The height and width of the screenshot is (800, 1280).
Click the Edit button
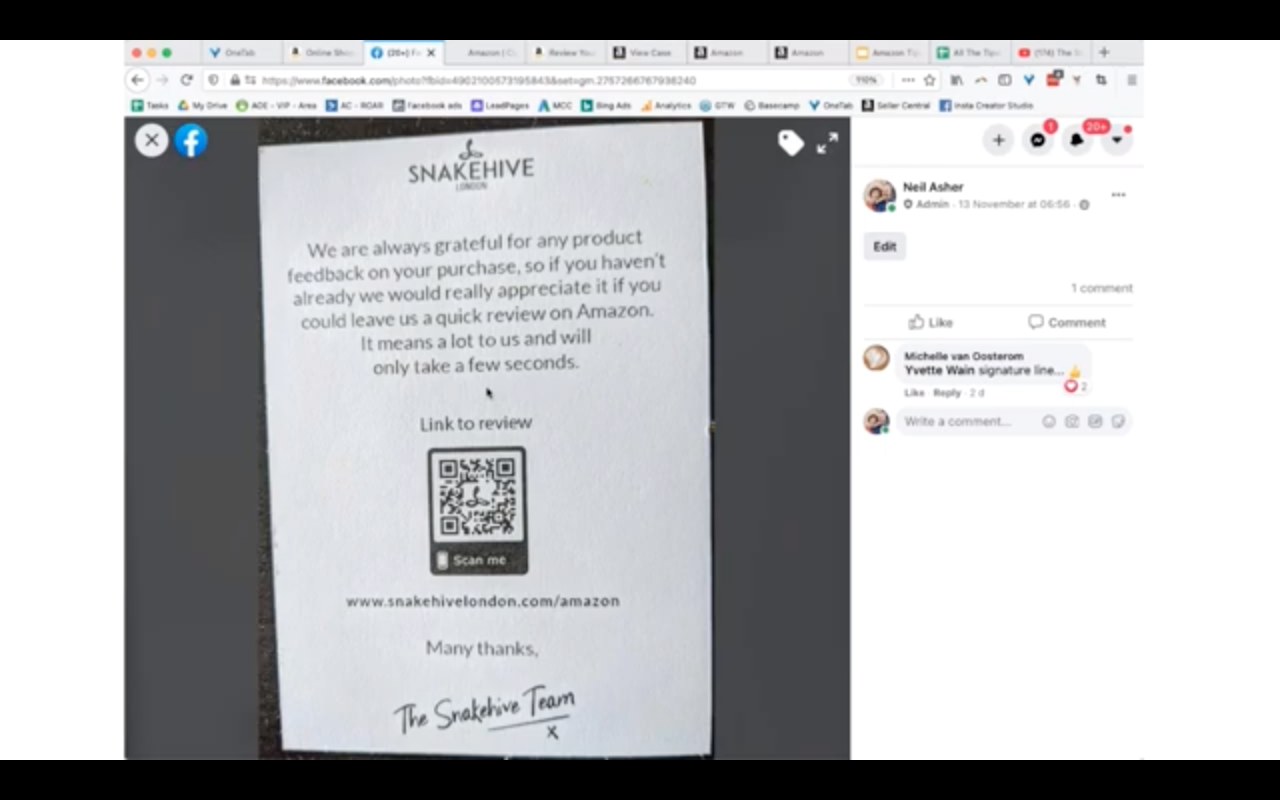[885, 247]
